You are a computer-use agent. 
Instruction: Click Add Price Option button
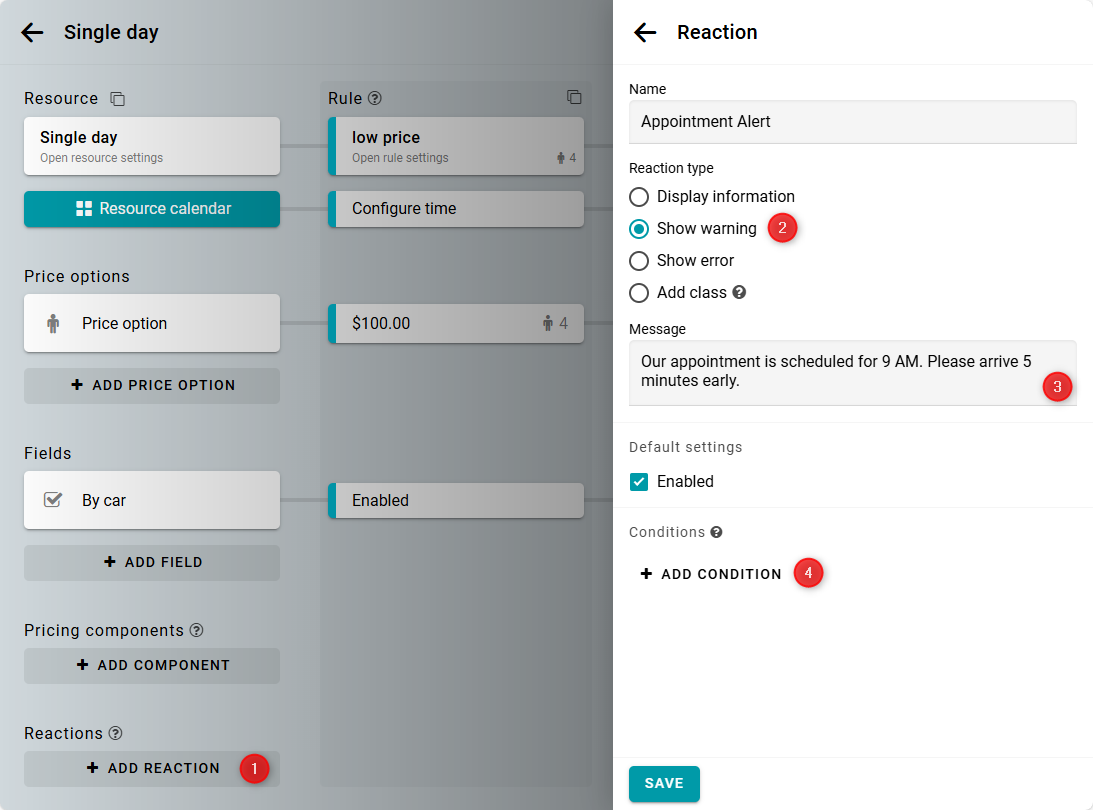[152, 385]
